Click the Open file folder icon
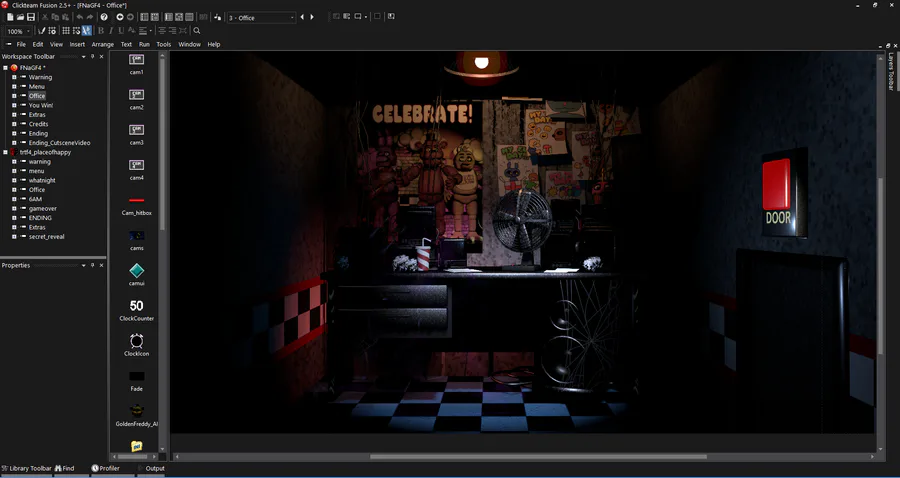Screen dimensions: 900x478 [20, 17]
